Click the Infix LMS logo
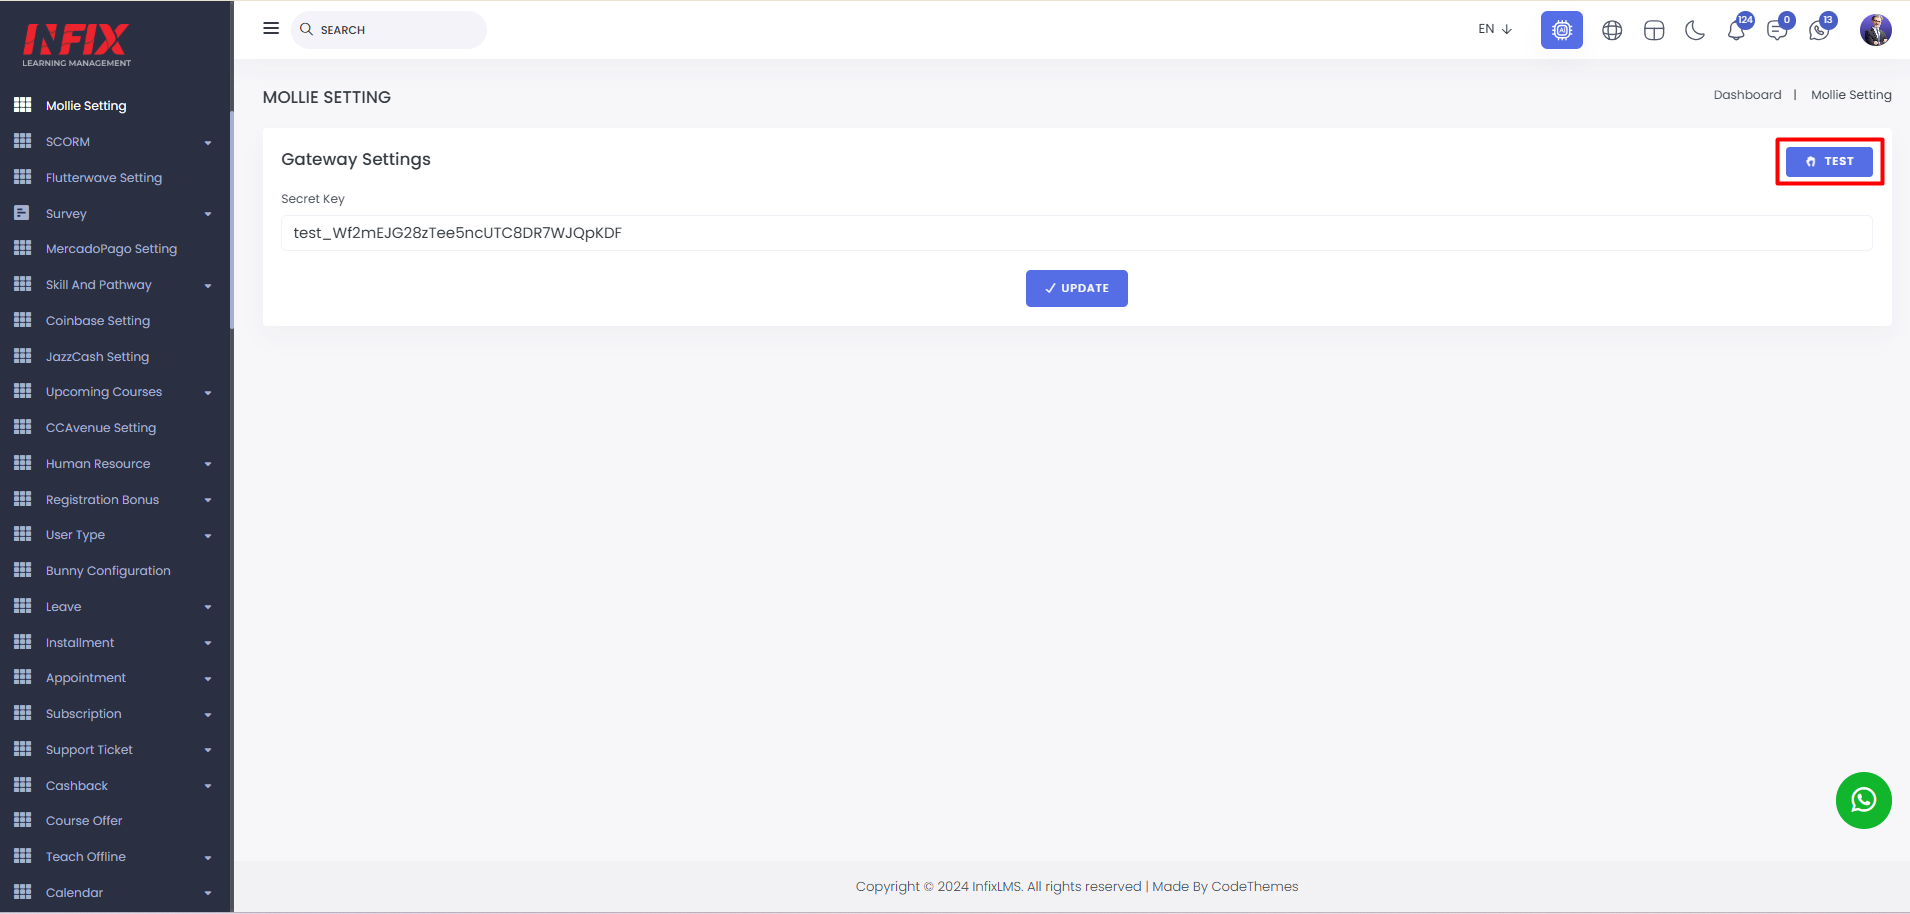Image resolution: width=1910 pixels, height=914 pixels. 77,45
